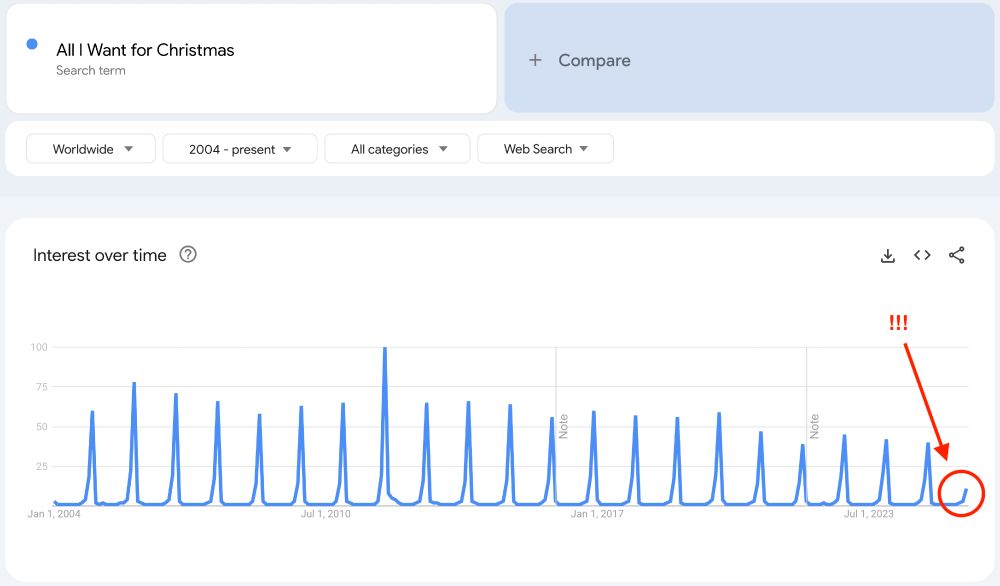The width and height of the screenshot is (1000, 586).
Task: Open help for Interest over time
Action: click(x=188, y=254)
